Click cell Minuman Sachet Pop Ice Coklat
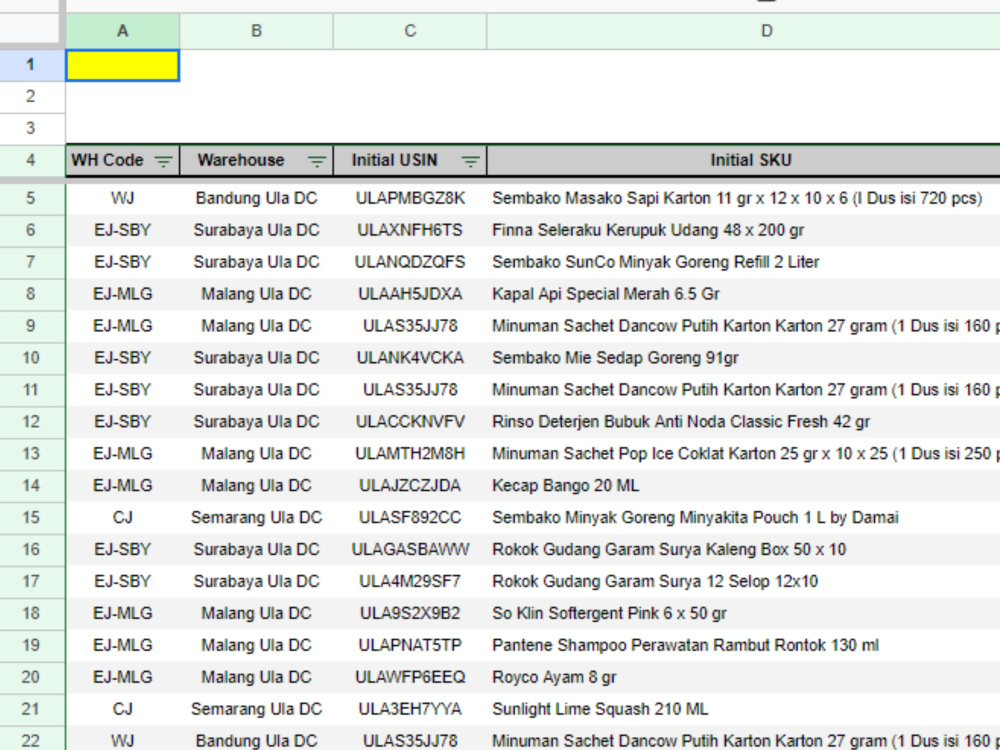Viewport: 1000px width, 750px height. [x=744, y=453]
